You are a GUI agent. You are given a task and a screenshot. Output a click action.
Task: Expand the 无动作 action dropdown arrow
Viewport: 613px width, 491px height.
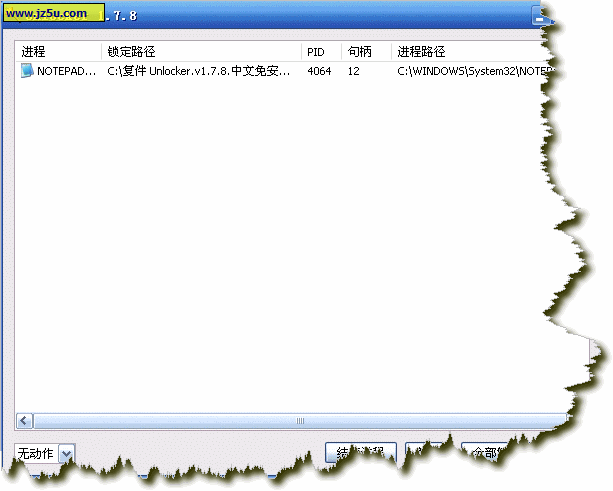tap(67, 454)
